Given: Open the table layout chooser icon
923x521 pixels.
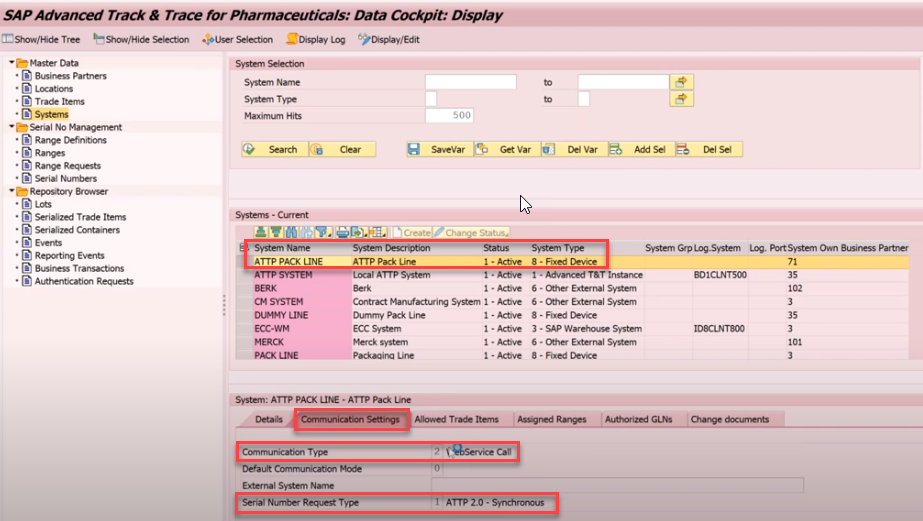Looking at the screenshot, I should [x=378, y=233].
